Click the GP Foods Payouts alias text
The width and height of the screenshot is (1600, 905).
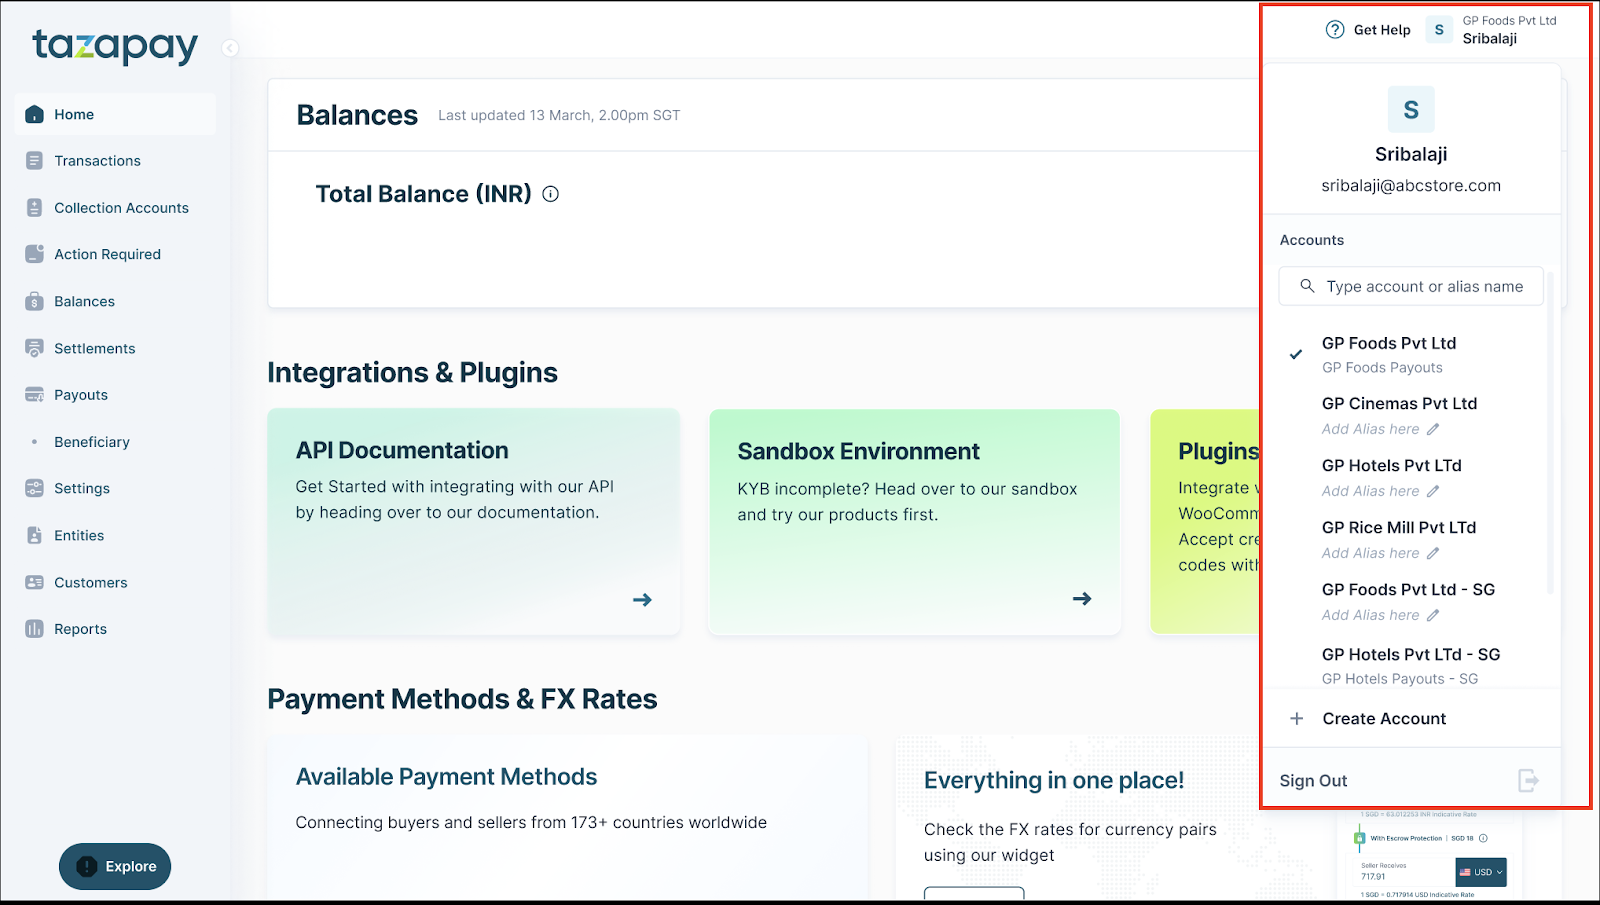point(1382,368)
